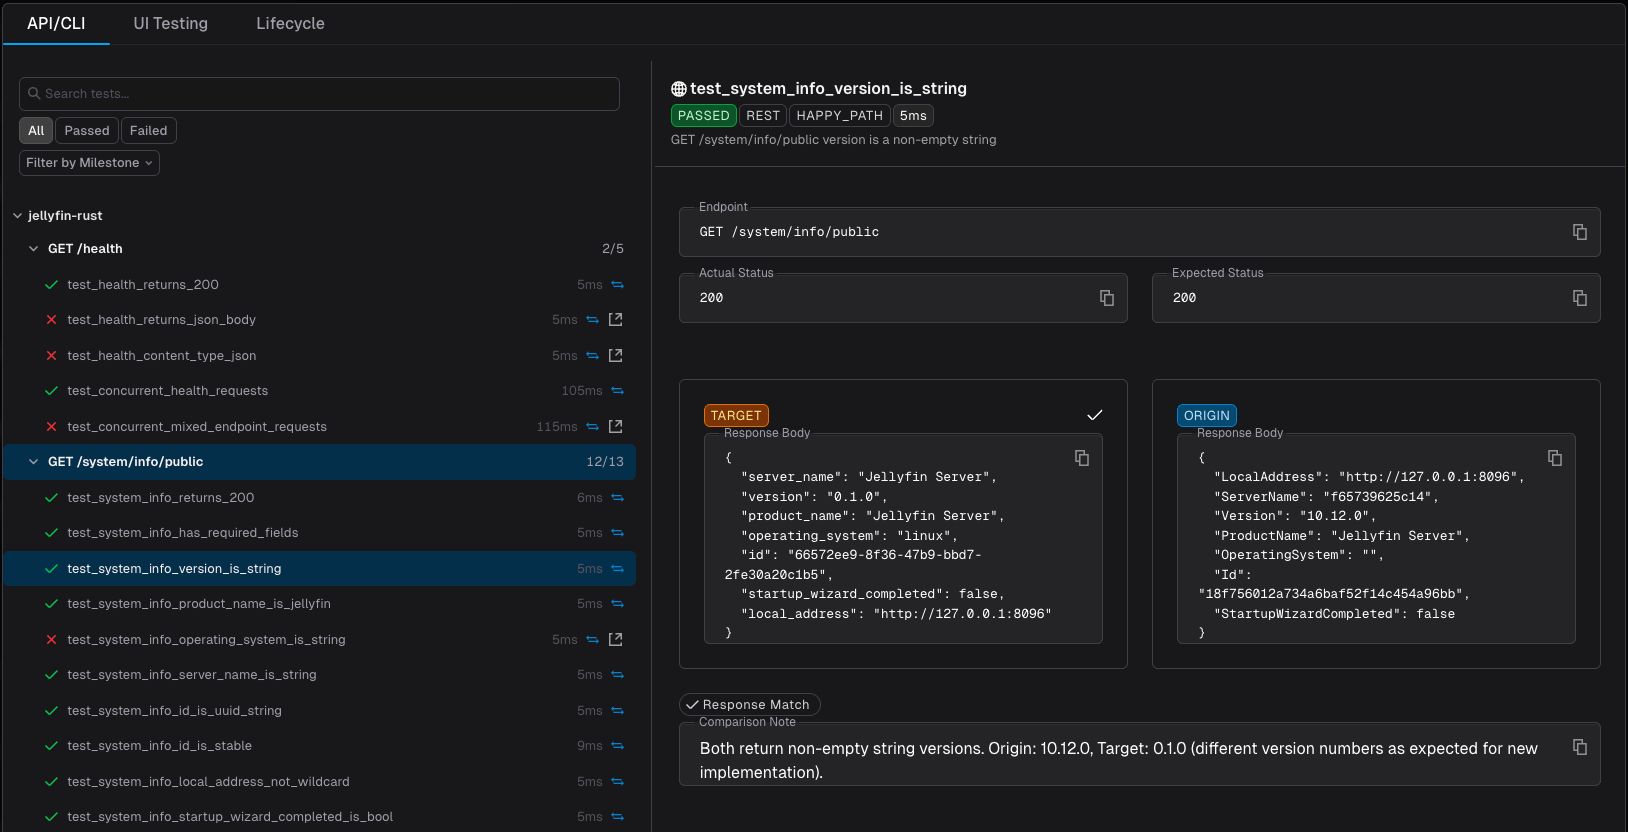Screen dimensions: 1628x832
Task: Click compare arrows icon for test_system_info_server_name_is_string
Action: tap(617, 675)
